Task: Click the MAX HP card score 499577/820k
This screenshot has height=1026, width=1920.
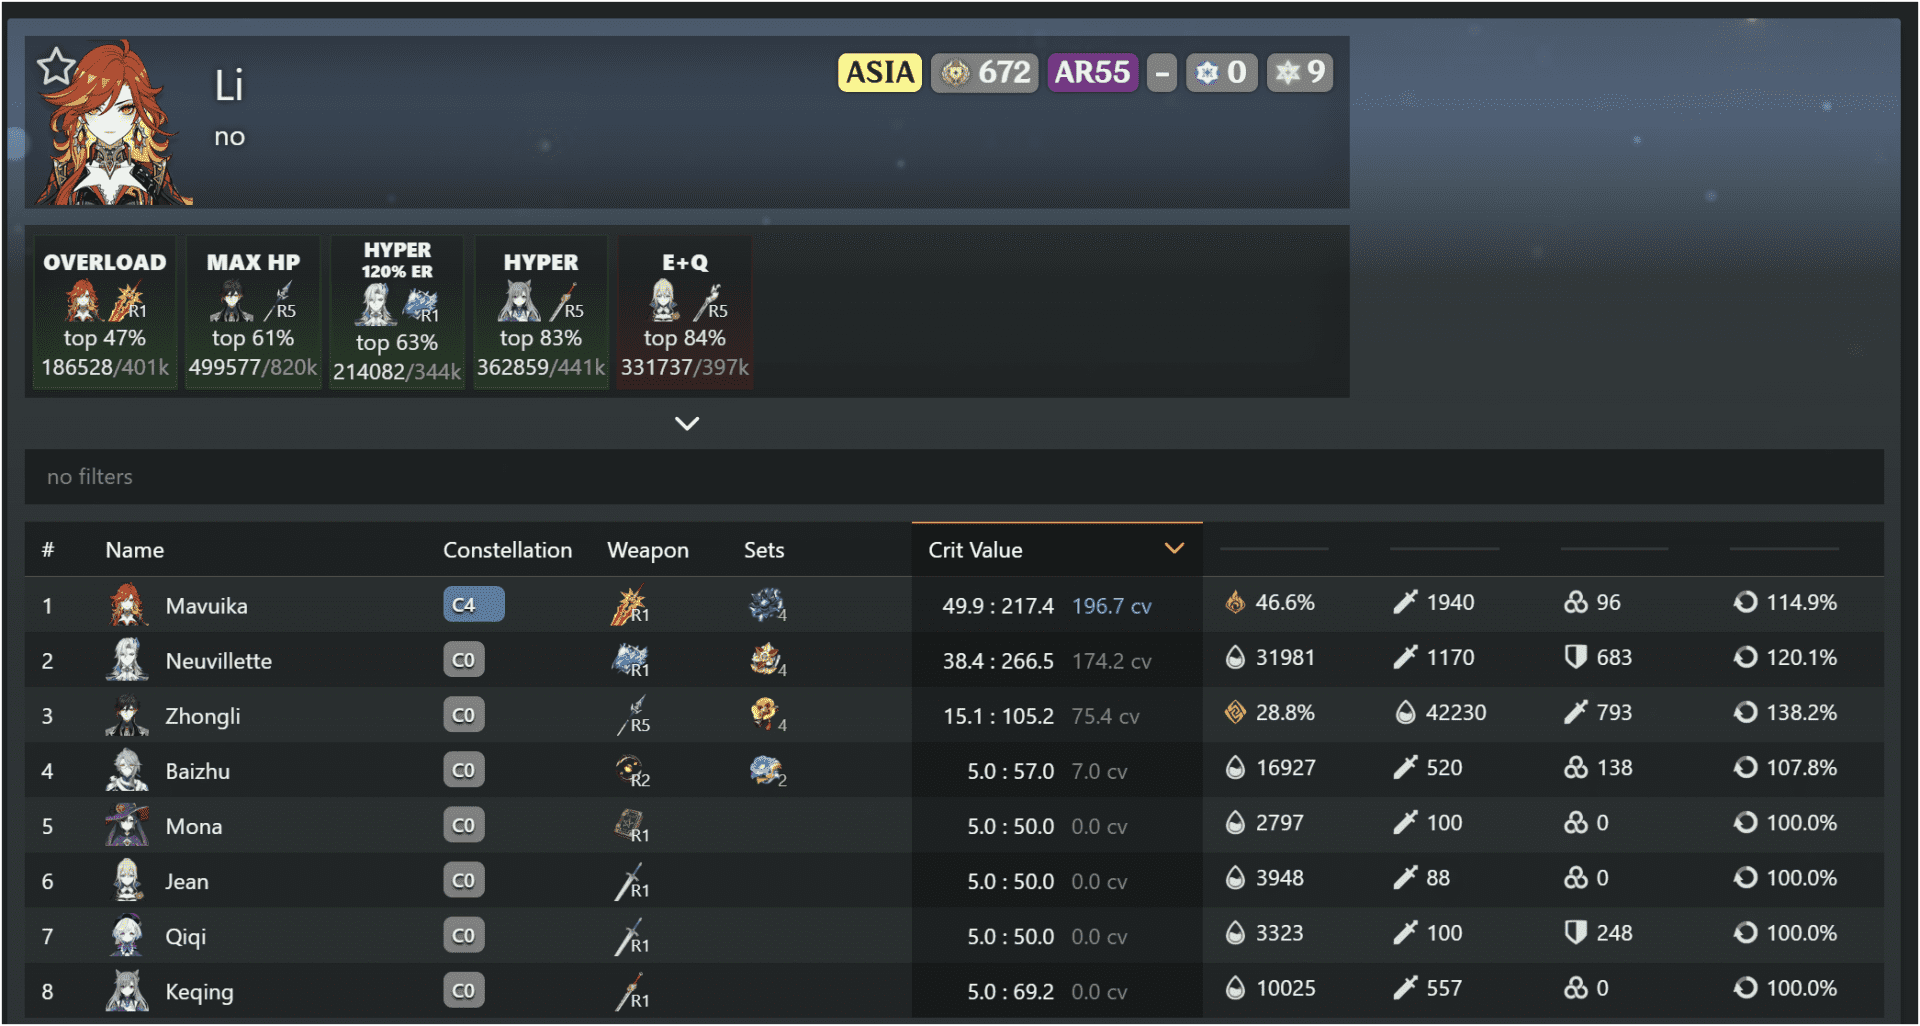Action: [253, 368]
